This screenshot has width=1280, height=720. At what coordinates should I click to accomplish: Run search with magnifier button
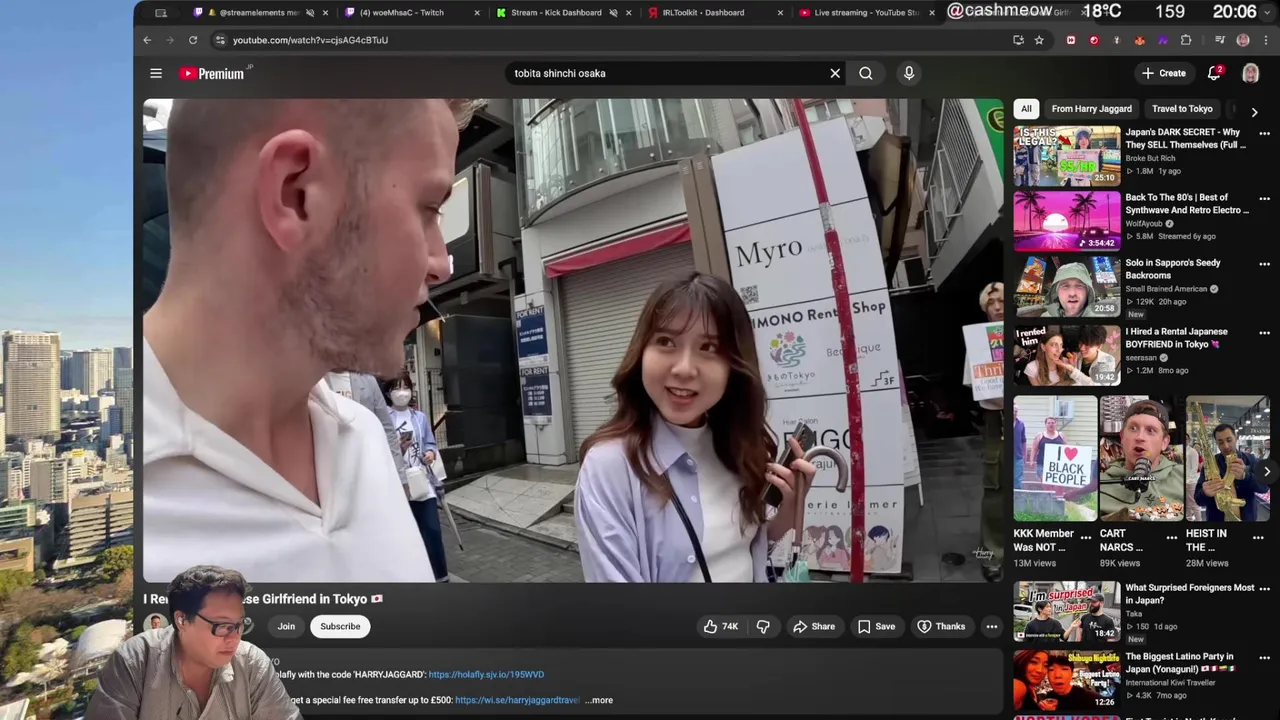click(x=866, y=73)
